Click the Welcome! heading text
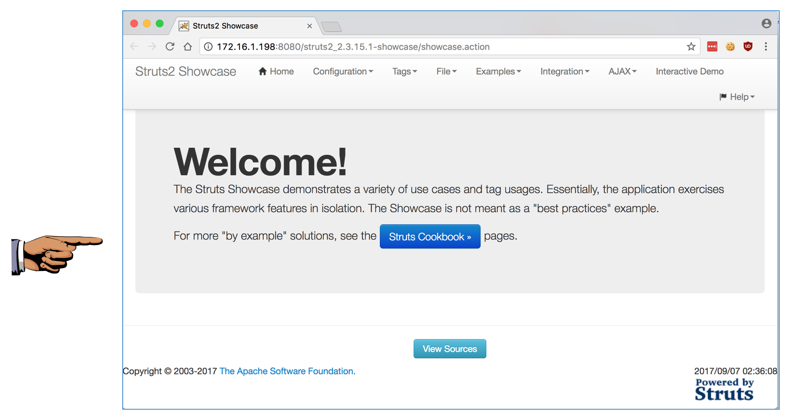 (260, 162)
